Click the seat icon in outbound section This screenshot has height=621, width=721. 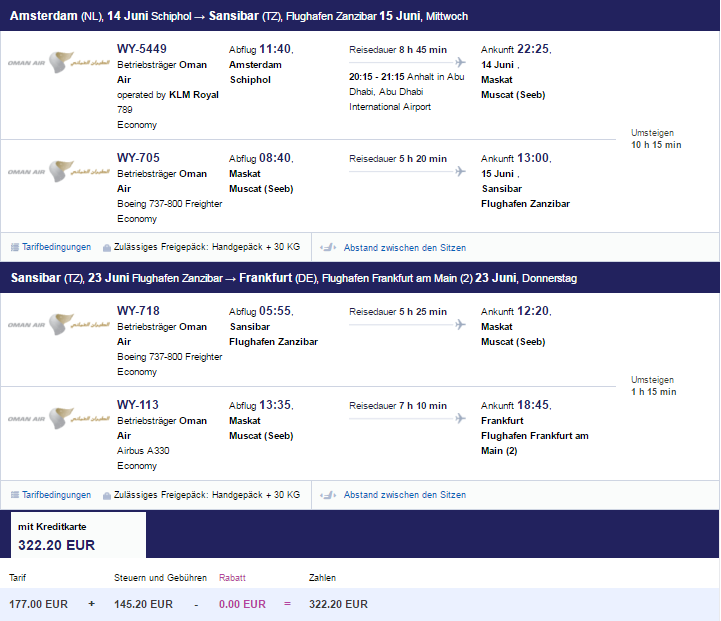328,248
